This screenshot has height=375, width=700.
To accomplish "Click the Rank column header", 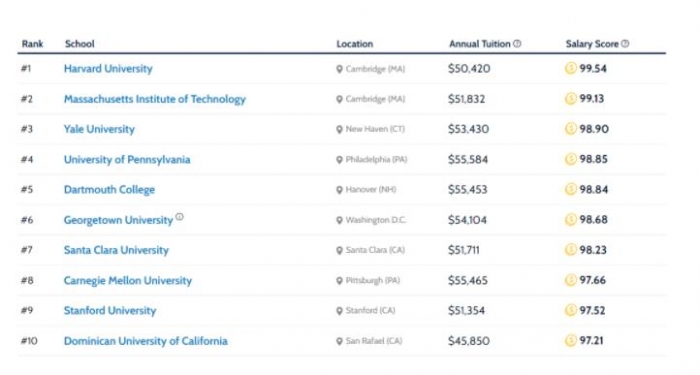I will point(33,44).
